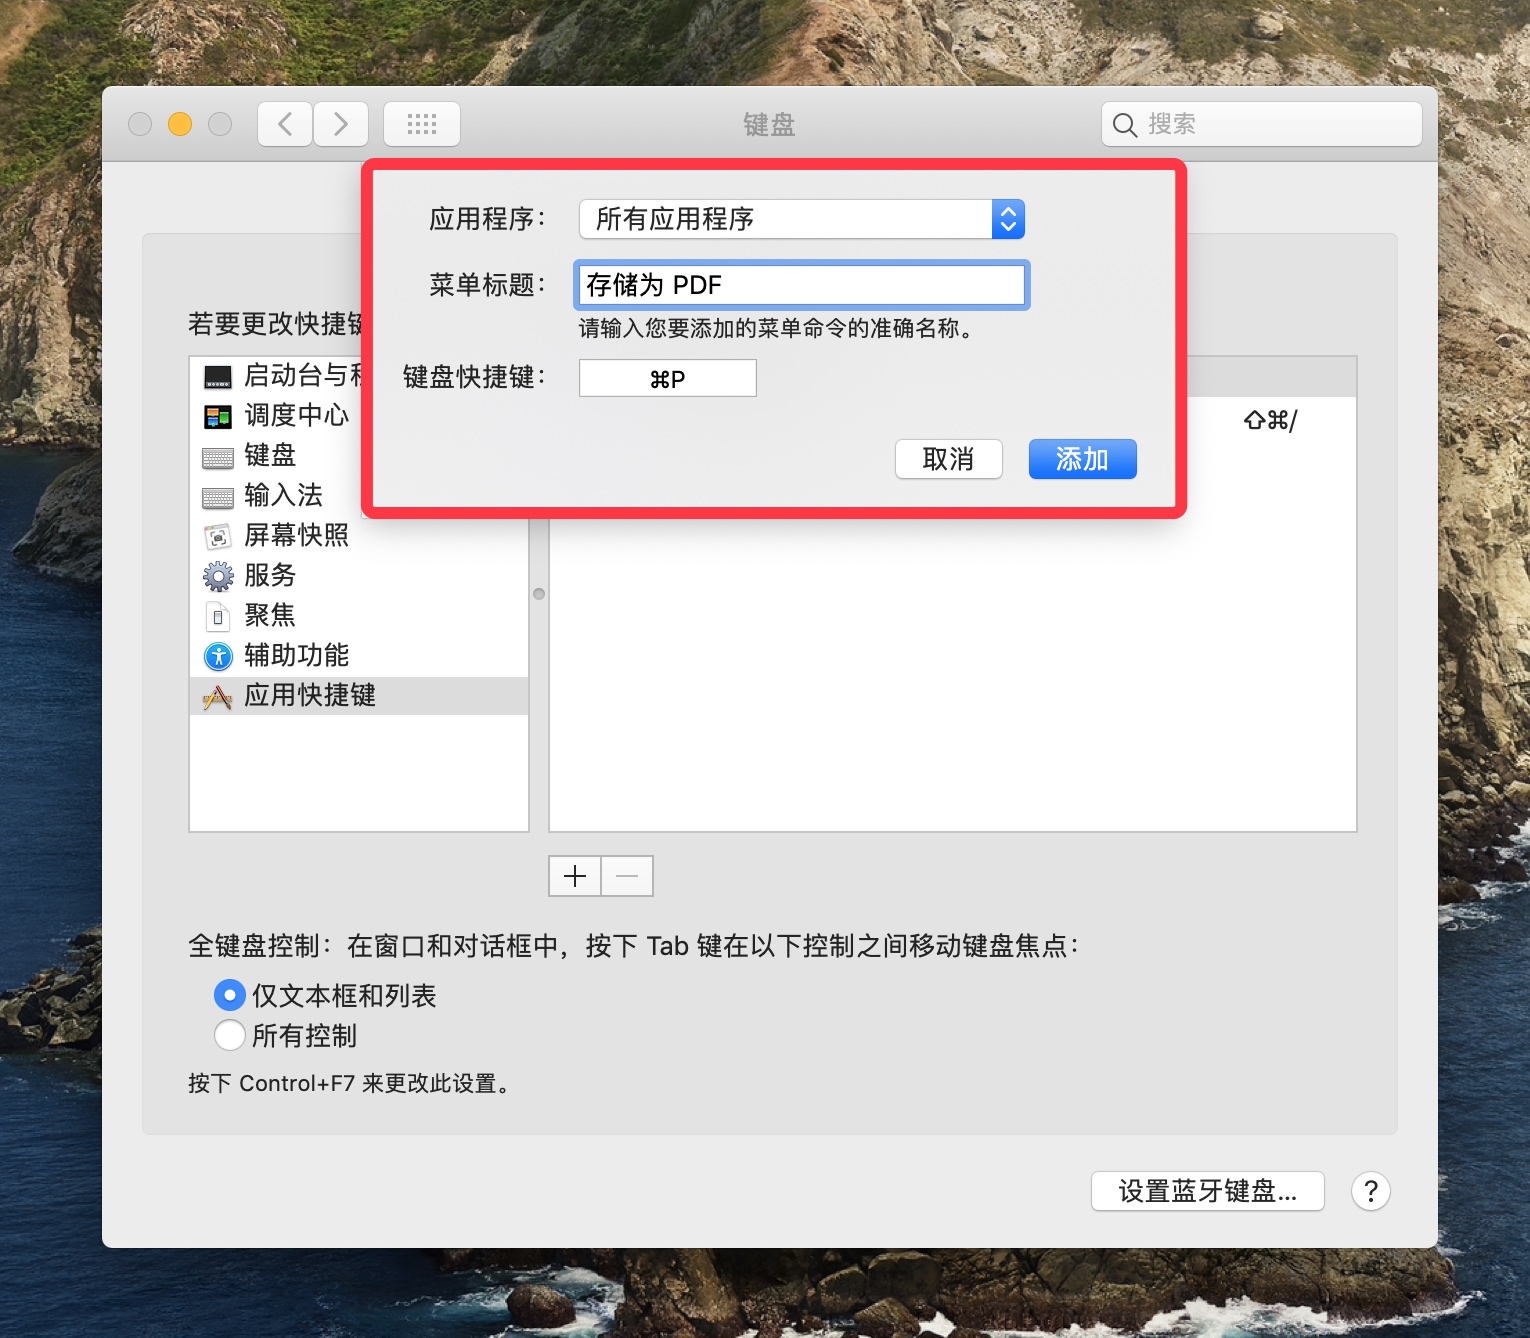Select the 仅文本框和列表 radio button

[230, 995]
